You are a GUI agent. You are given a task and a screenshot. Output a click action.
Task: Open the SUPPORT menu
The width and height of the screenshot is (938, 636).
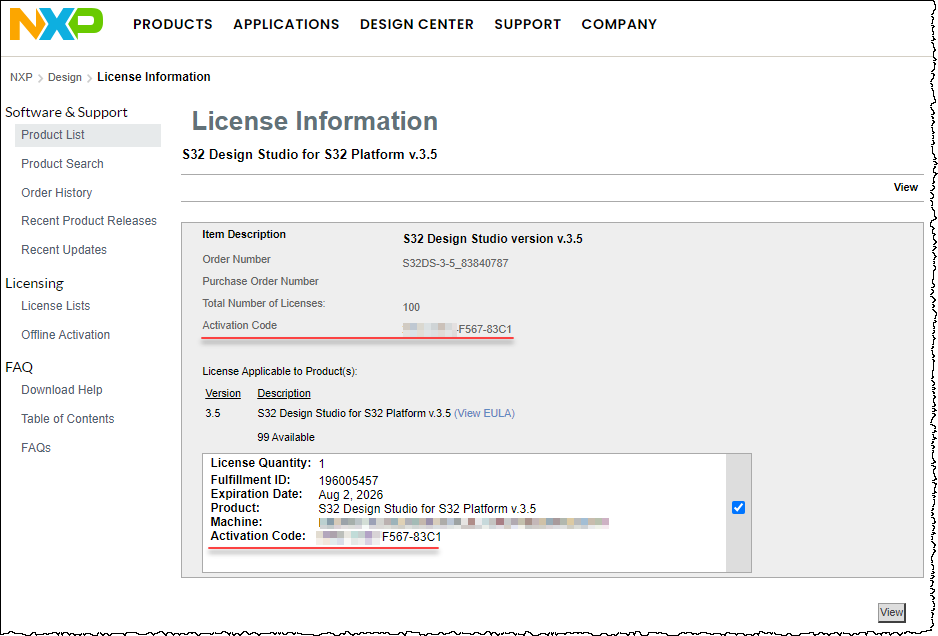[x=527, y=24]
